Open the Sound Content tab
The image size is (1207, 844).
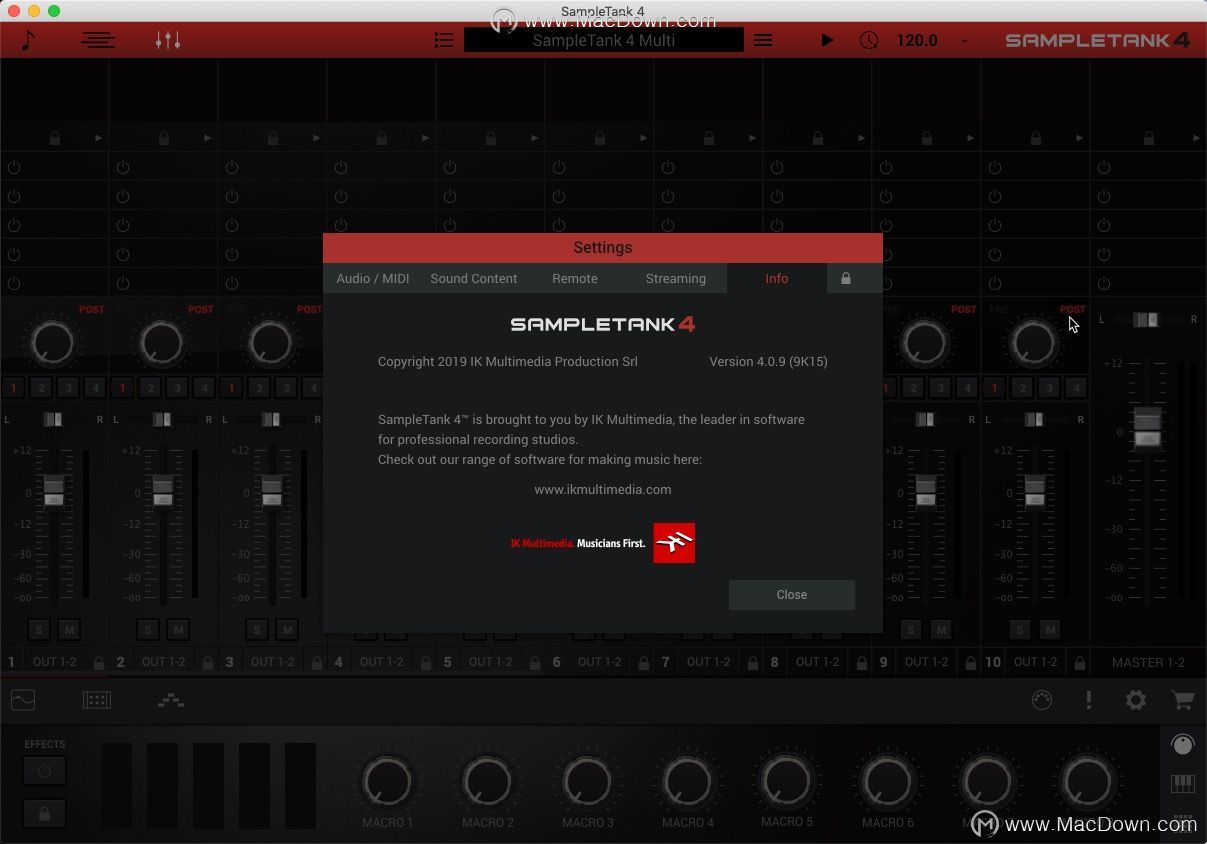point(474,278)
